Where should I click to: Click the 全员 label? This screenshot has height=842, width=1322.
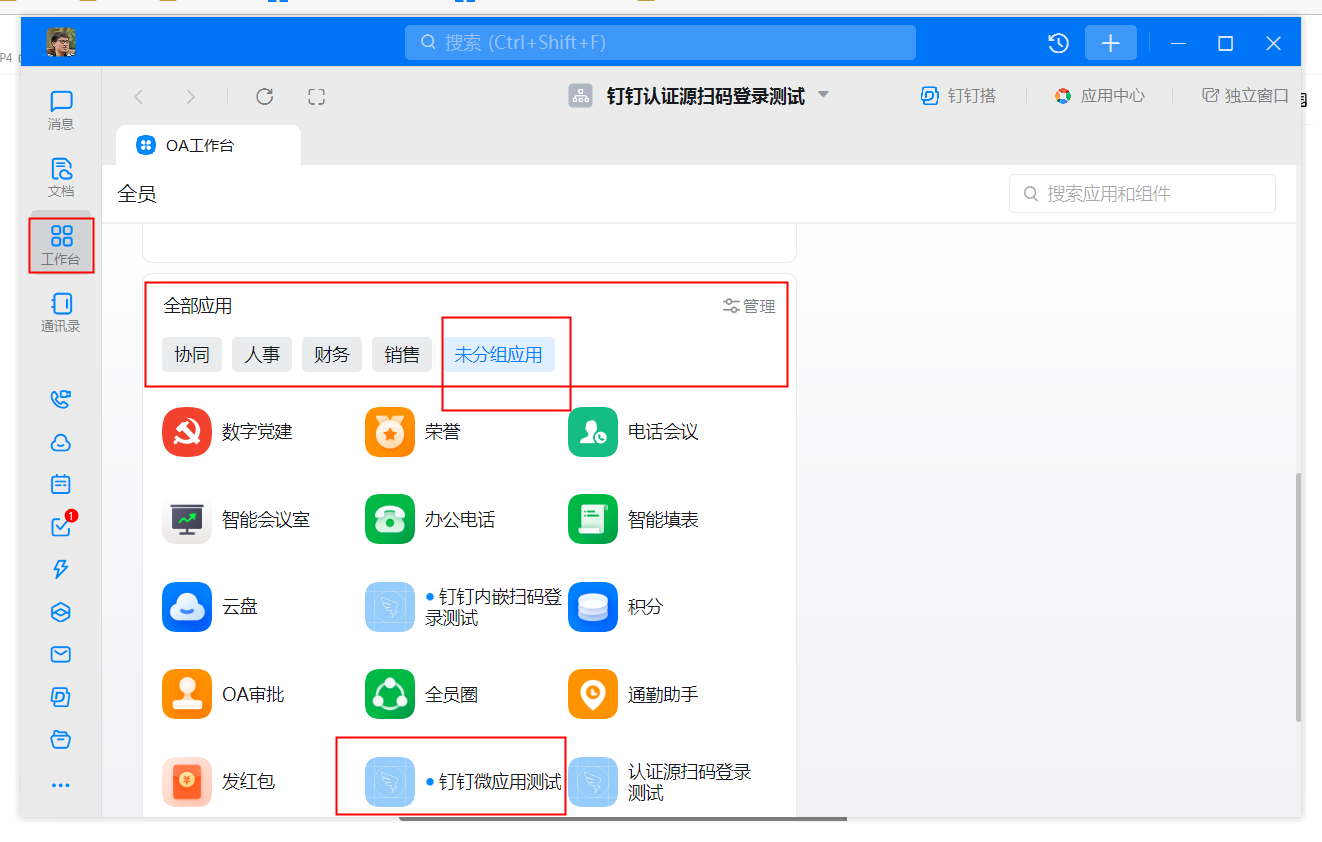137,194
